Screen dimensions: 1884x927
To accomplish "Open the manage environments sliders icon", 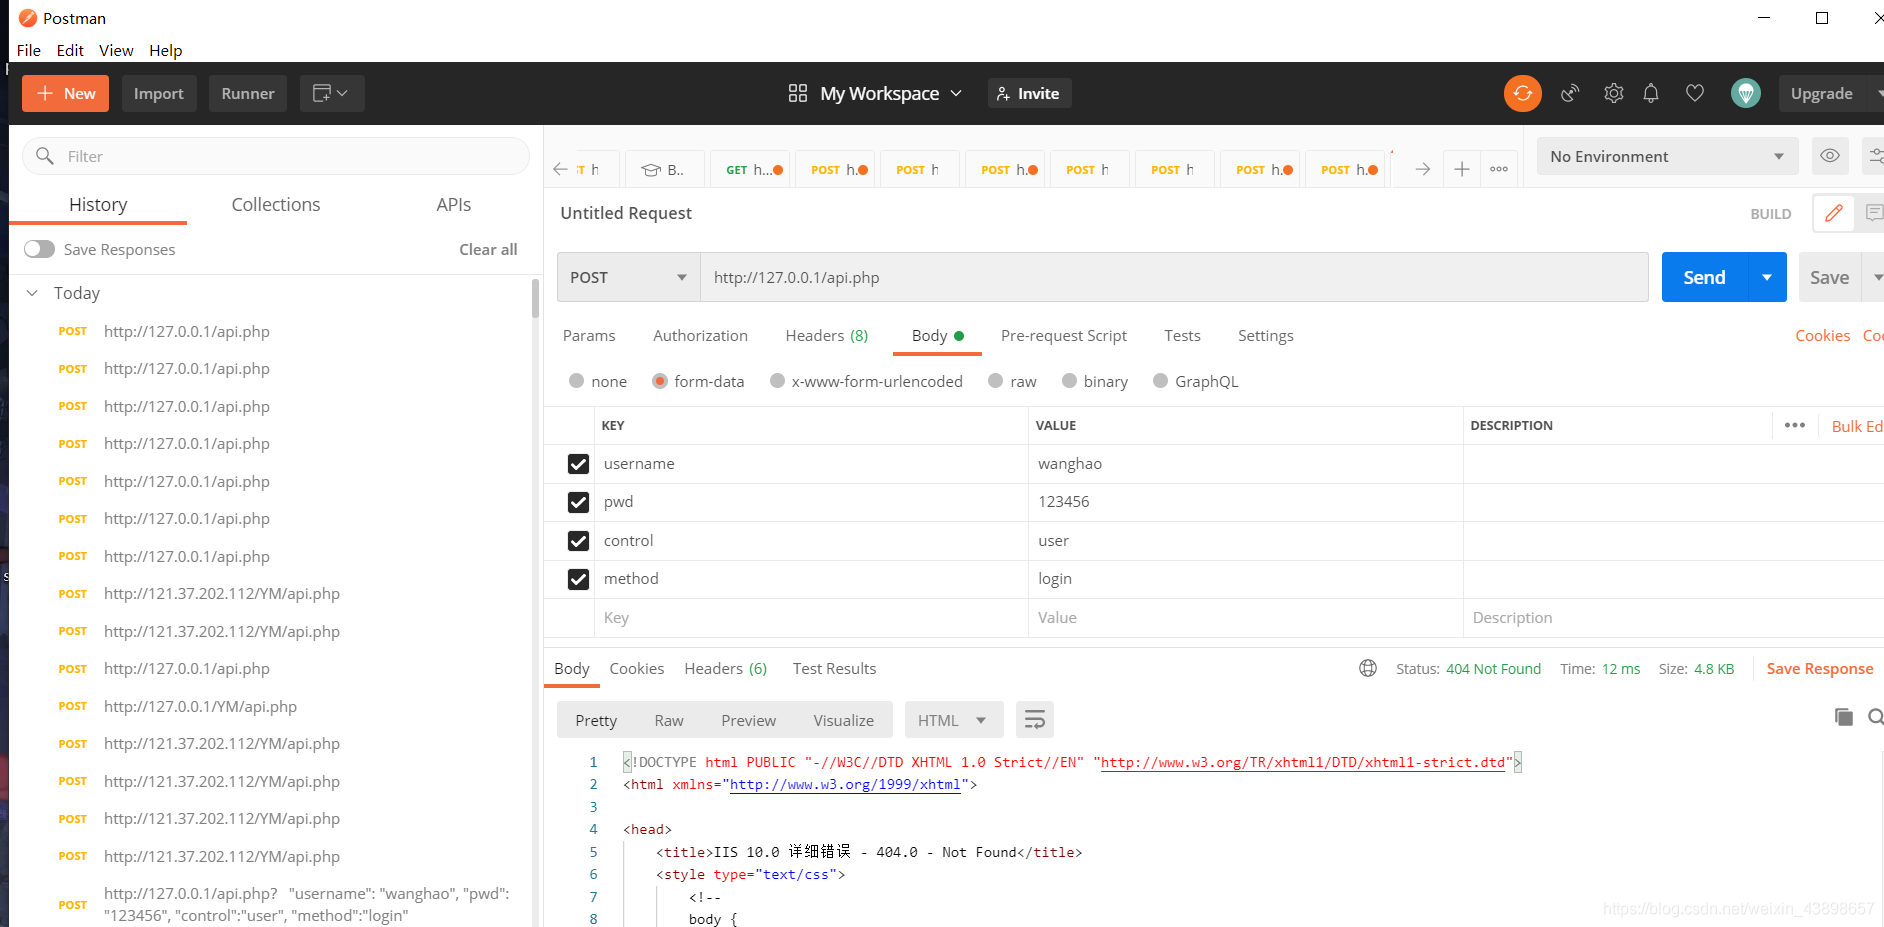I will coord(1874,156).
